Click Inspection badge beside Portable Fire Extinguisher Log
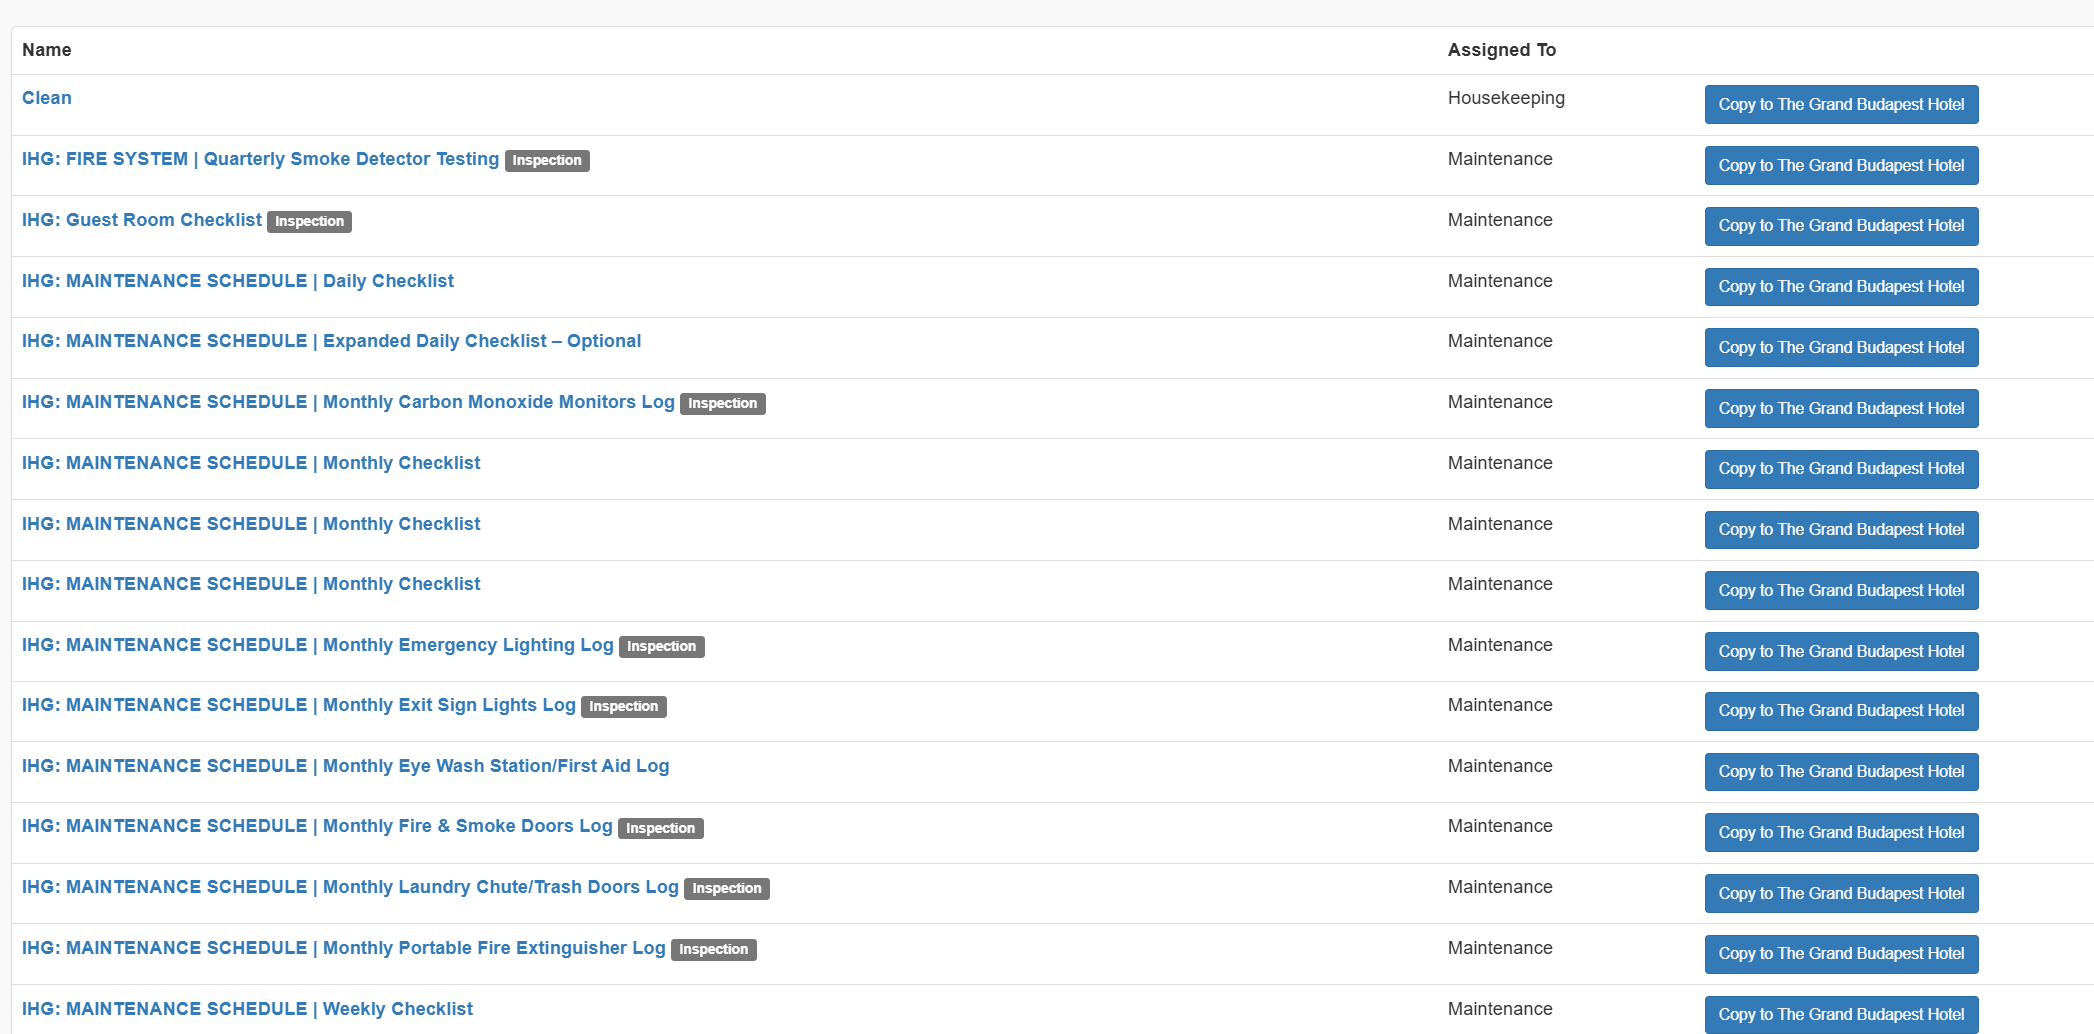The height and width of the screenshot is (1034, 2094). [713, 949]
